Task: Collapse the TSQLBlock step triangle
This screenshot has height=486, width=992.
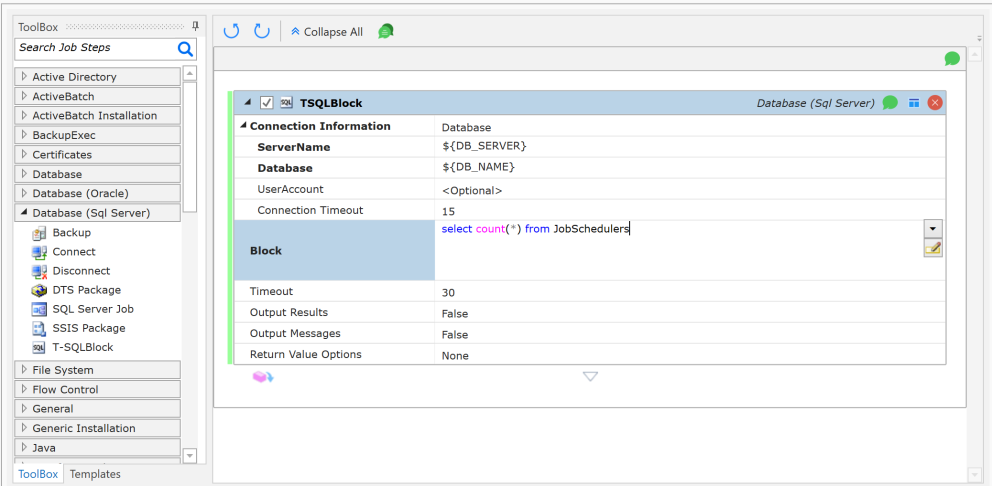Action: 248,103
